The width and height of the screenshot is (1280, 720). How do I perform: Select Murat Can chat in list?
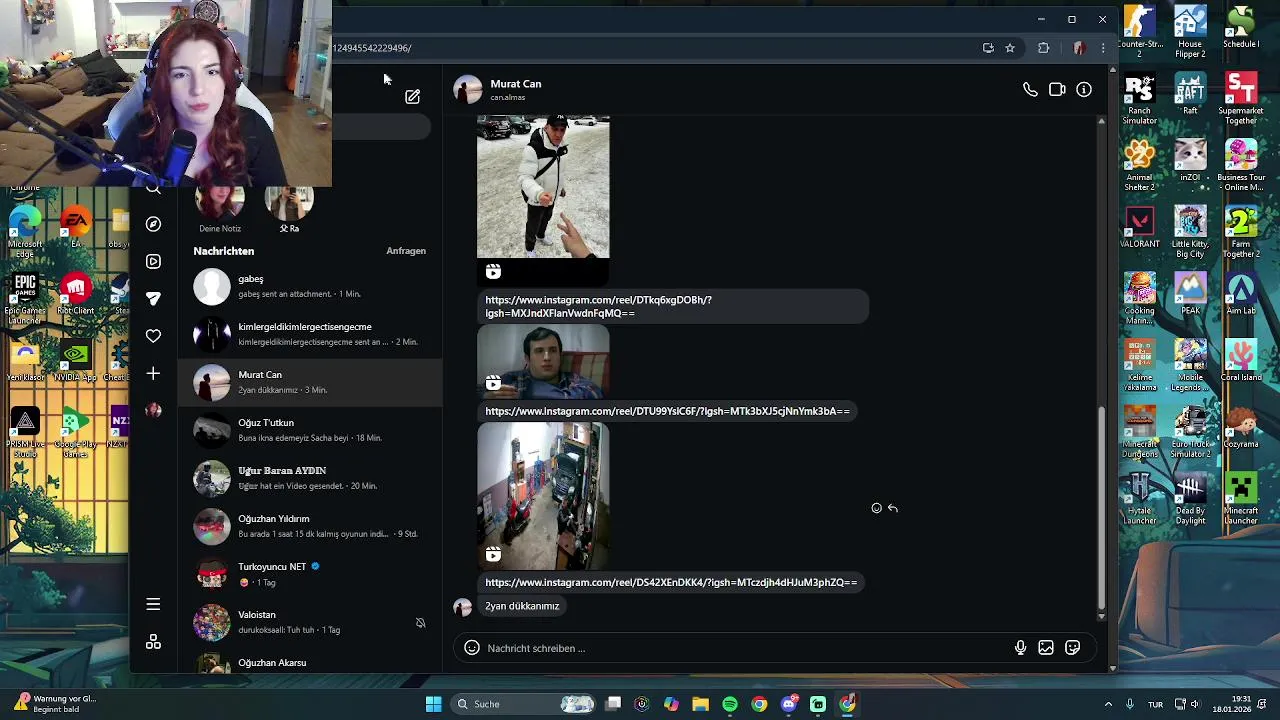(310, 382)
